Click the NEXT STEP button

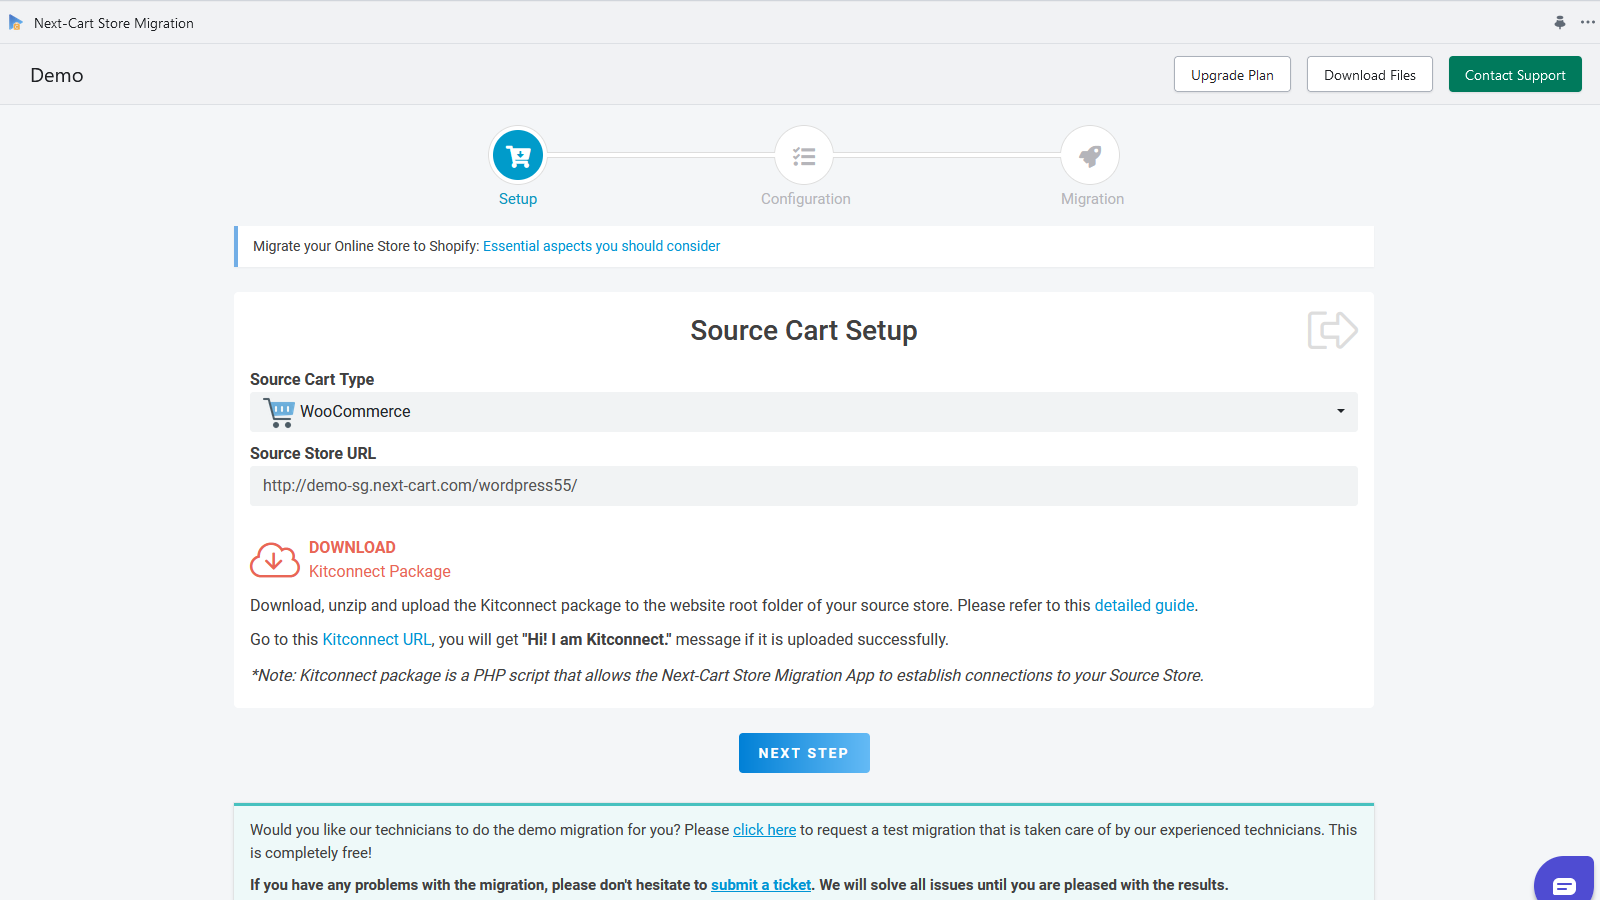804,752
